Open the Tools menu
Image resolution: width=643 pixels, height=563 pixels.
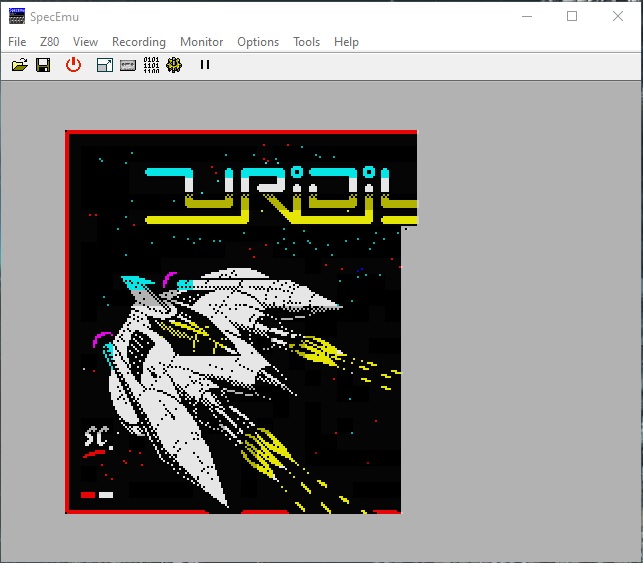click(306, 42)
